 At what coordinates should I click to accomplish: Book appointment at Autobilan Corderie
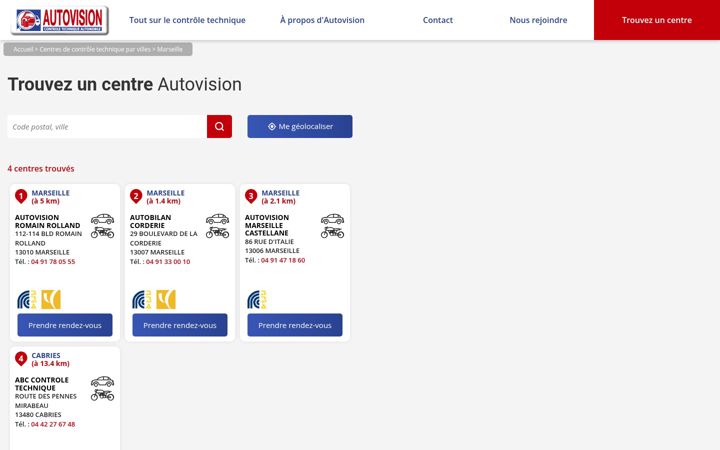tap(180, 325)
